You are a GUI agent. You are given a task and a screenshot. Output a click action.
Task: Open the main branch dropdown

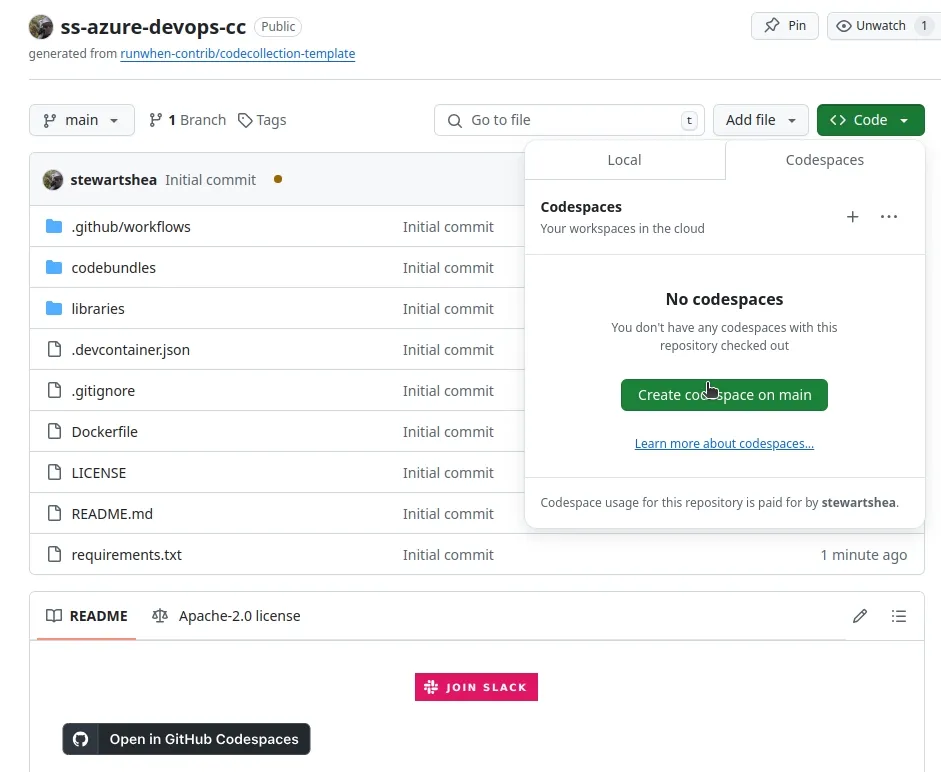(81, 119)
